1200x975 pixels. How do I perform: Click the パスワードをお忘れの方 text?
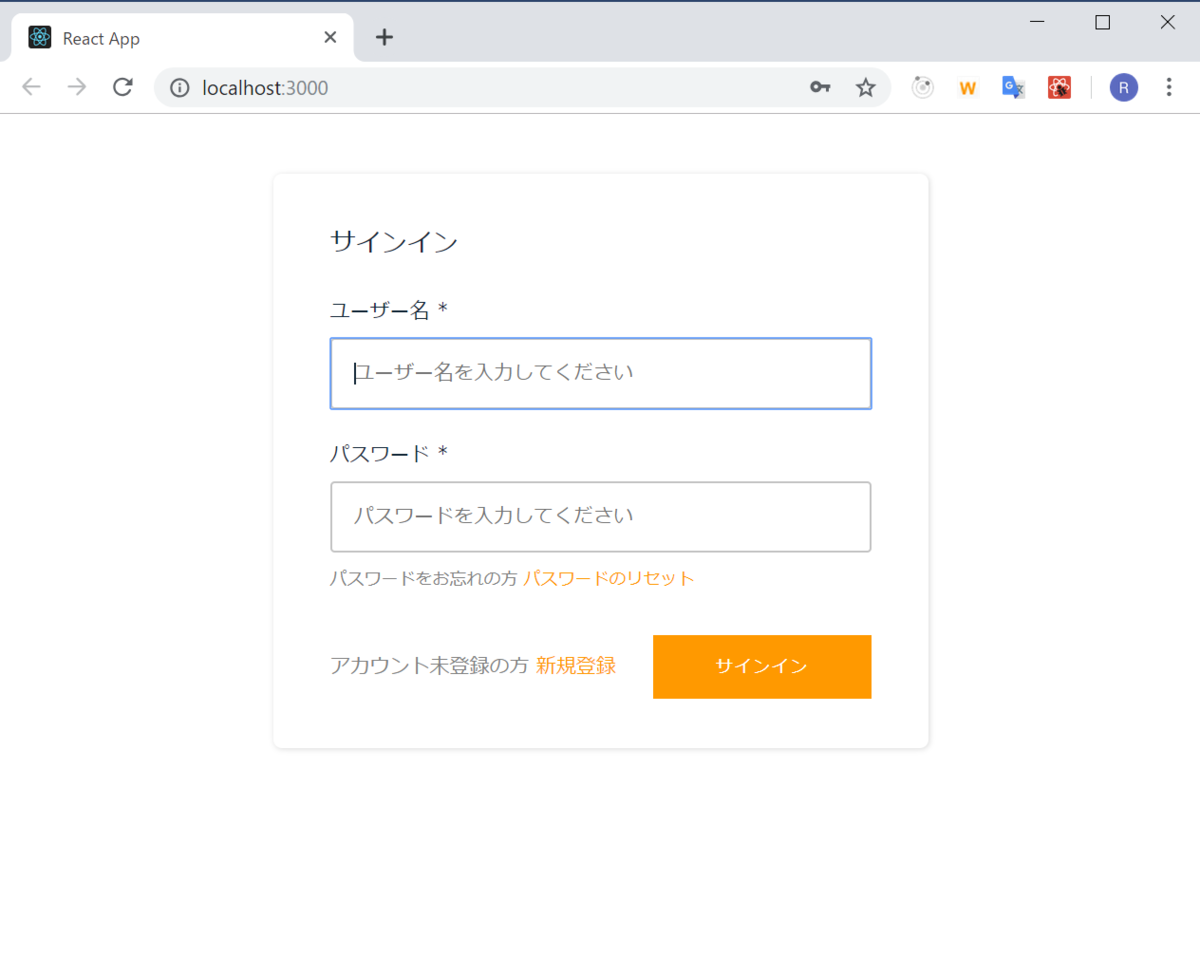424,578
